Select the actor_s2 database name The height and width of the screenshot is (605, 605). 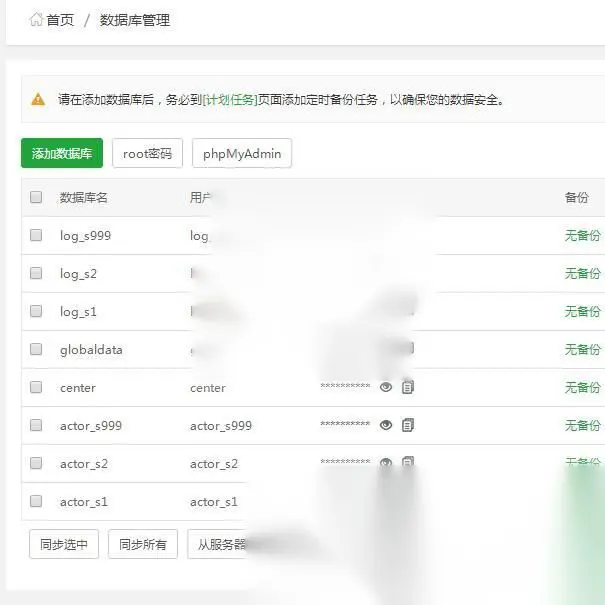[x=84, y=464]
